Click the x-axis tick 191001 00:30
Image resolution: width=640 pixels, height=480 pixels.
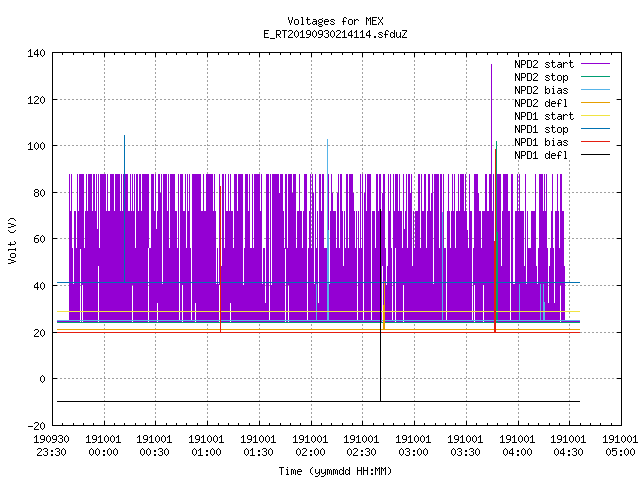pos(154,446)
